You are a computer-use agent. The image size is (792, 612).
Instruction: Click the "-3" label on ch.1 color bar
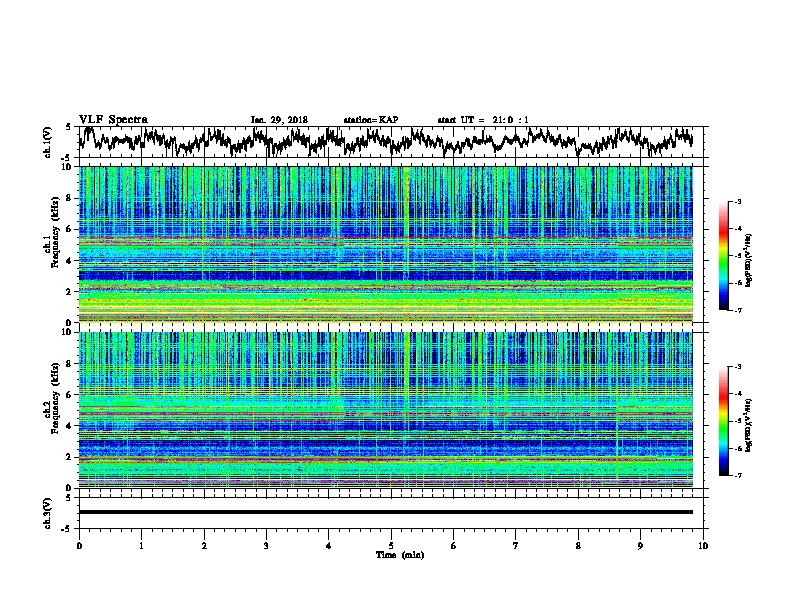[738, 202]
